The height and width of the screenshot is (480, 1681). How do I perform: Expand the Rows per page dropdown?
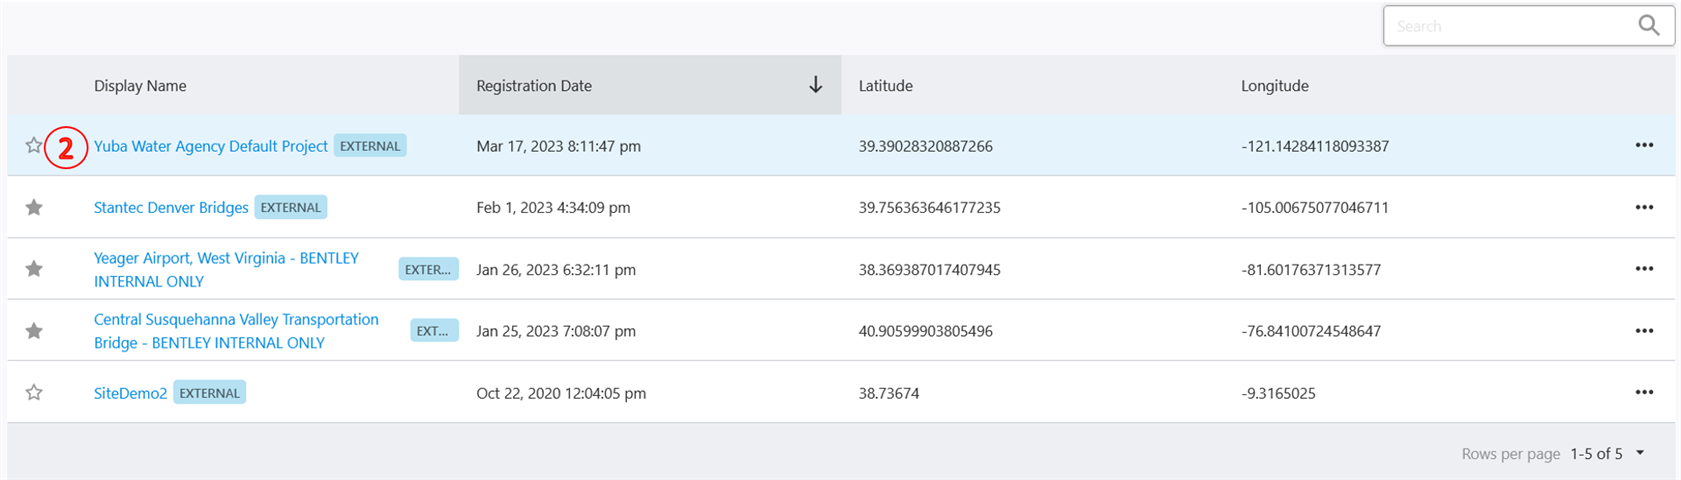[1640, 453]
